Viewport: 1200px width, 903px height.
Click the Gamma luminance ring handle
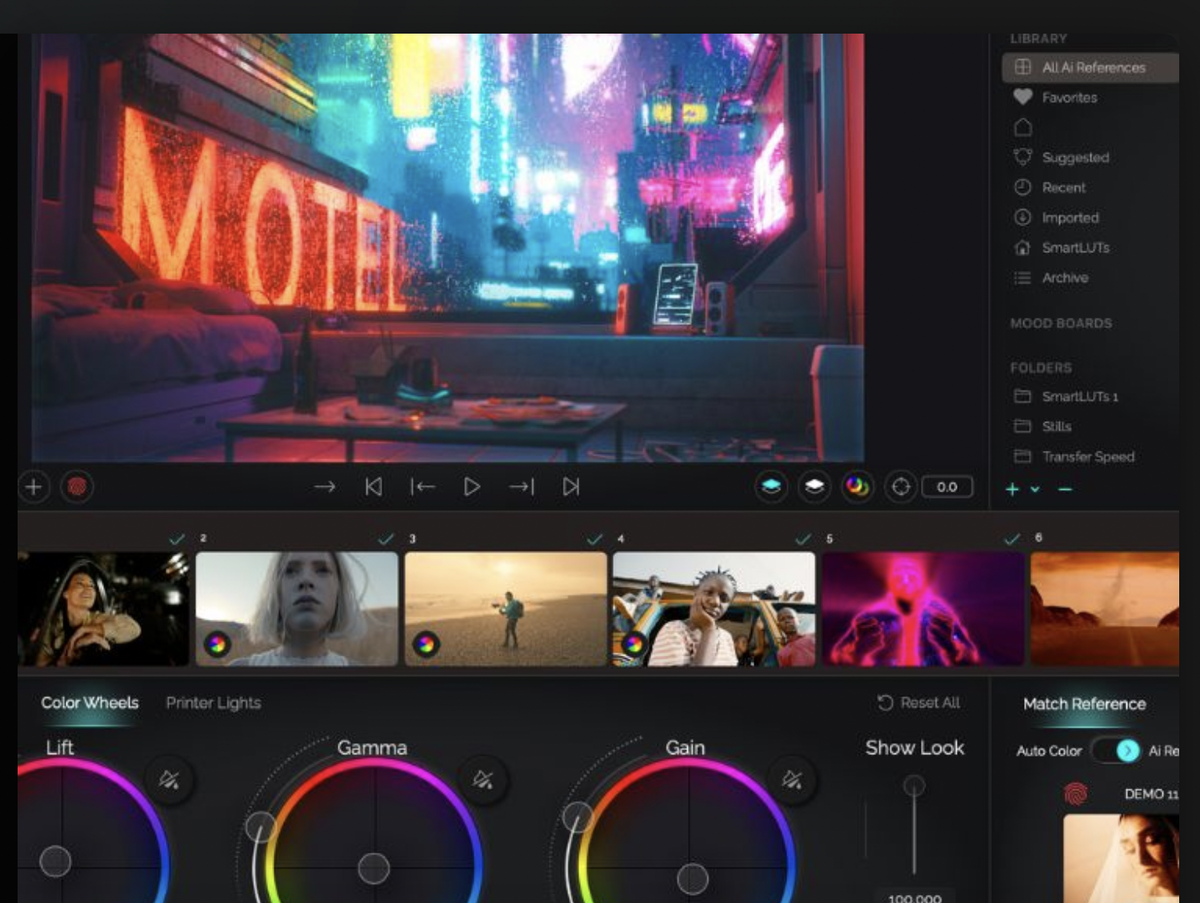pos(260,826)
